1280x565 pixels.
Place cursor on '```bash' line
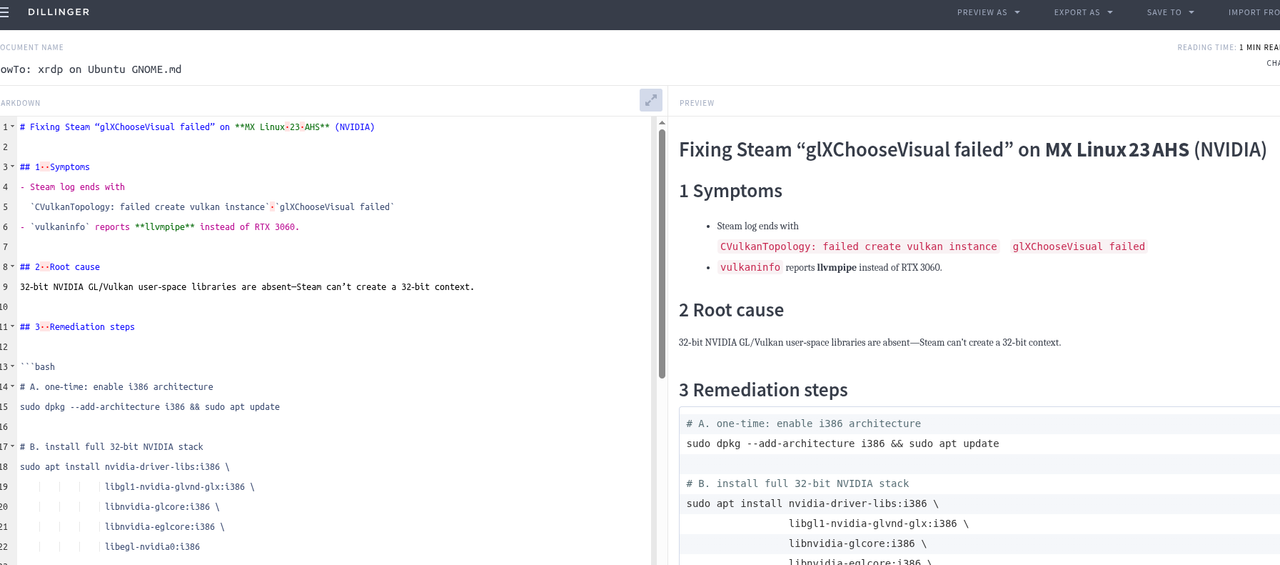pyautogui.click(x=37, y=367)
